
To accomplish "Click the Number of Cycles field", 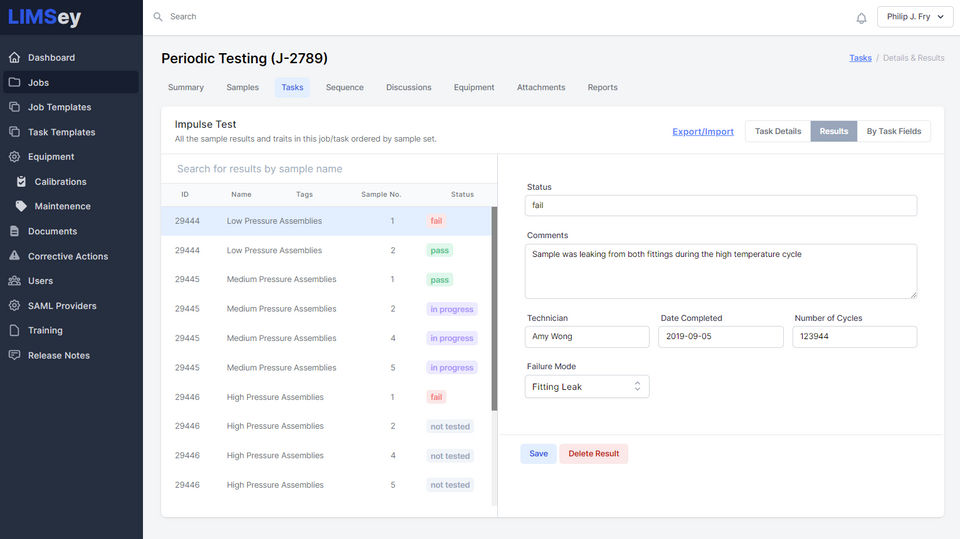I will [x=854, y=337].
